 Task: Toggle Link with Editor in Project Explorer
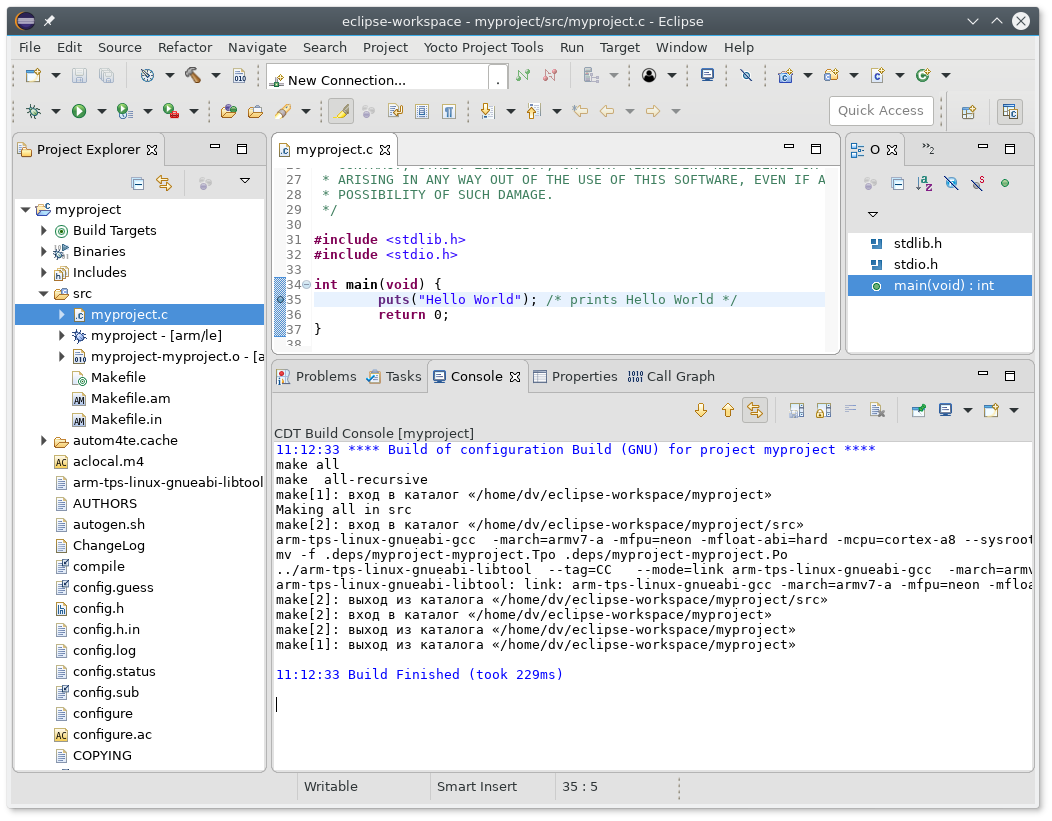tap(164, 183)
